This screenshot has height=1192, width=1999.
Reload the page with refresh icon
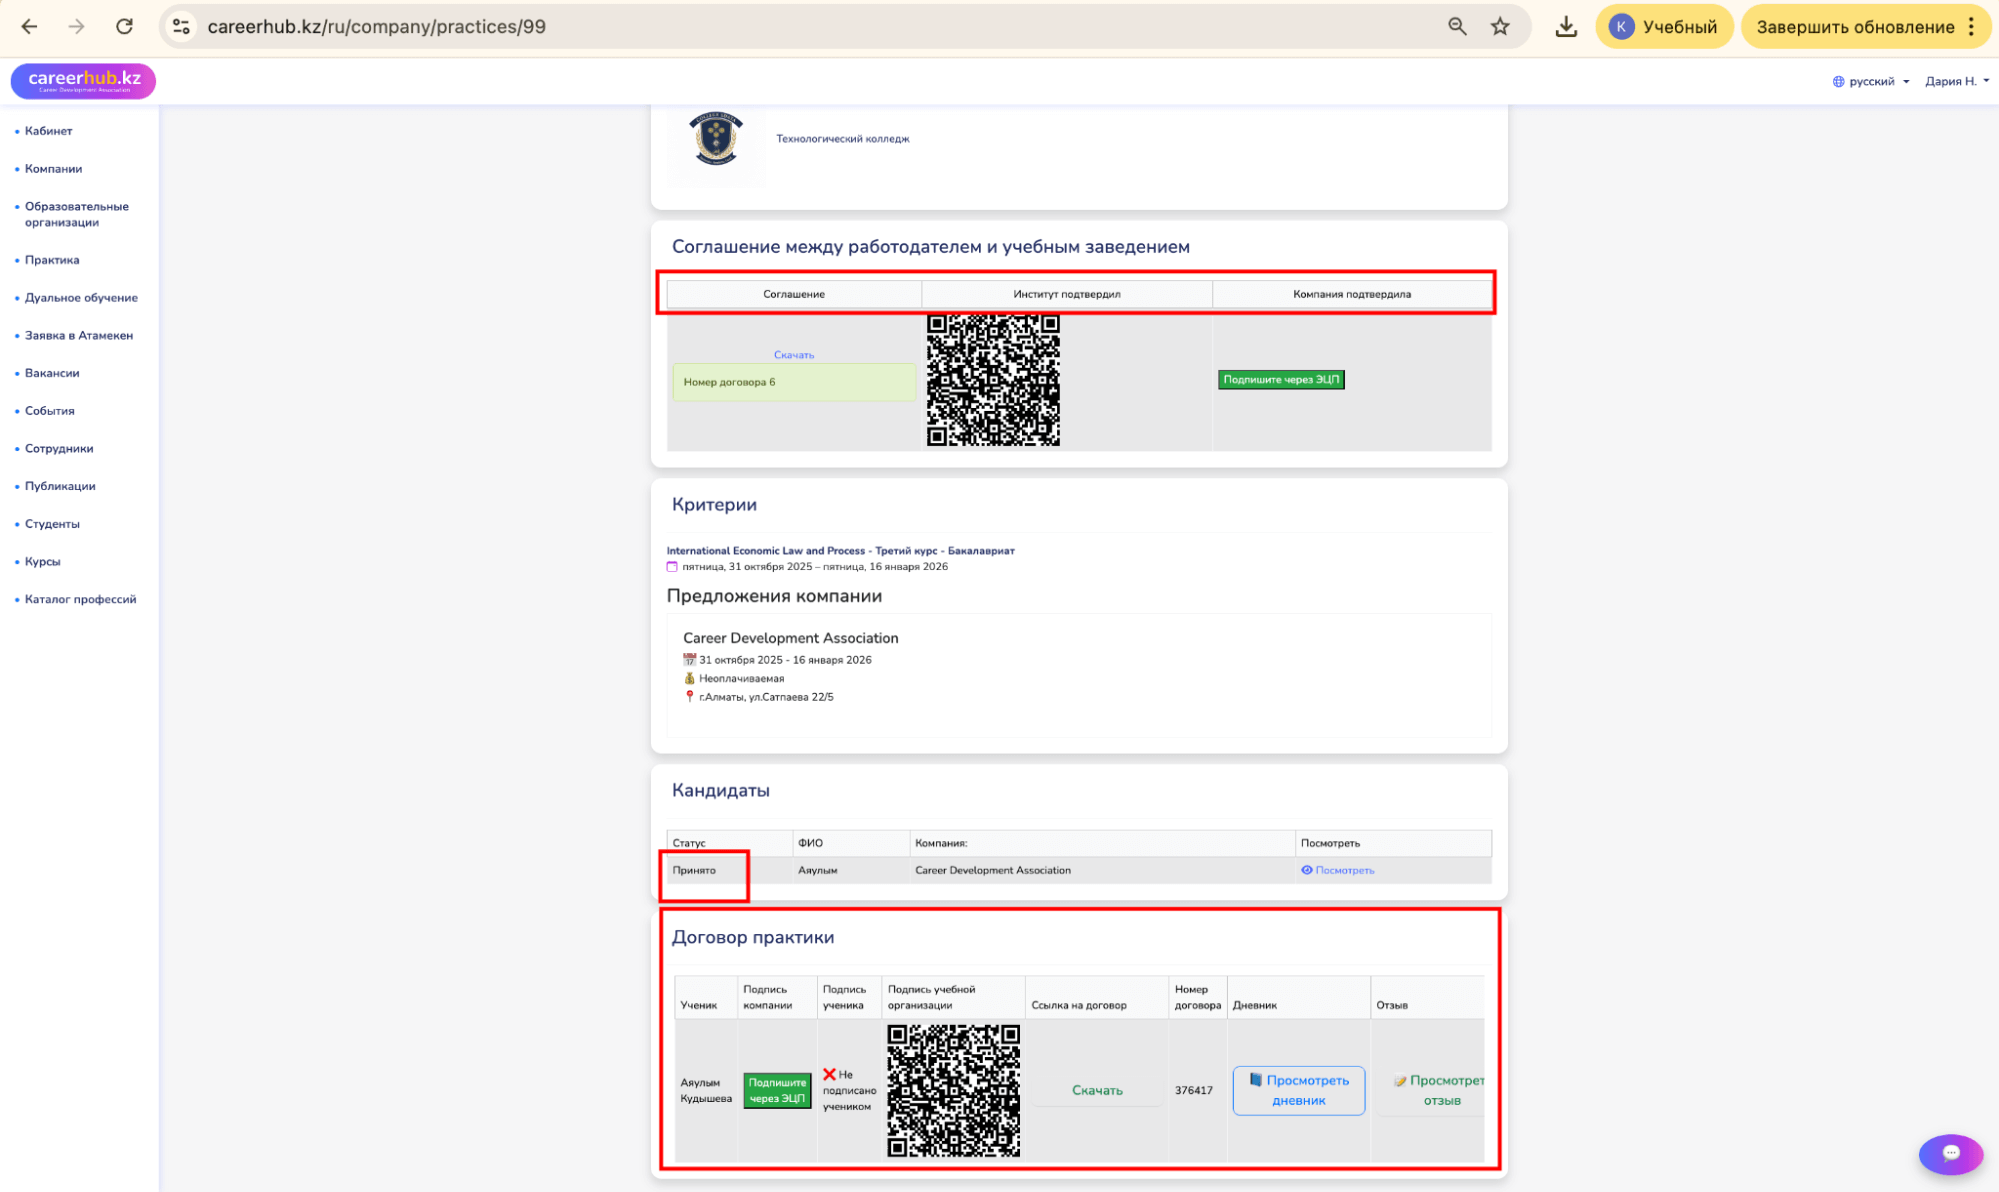(x=124, y=27)
